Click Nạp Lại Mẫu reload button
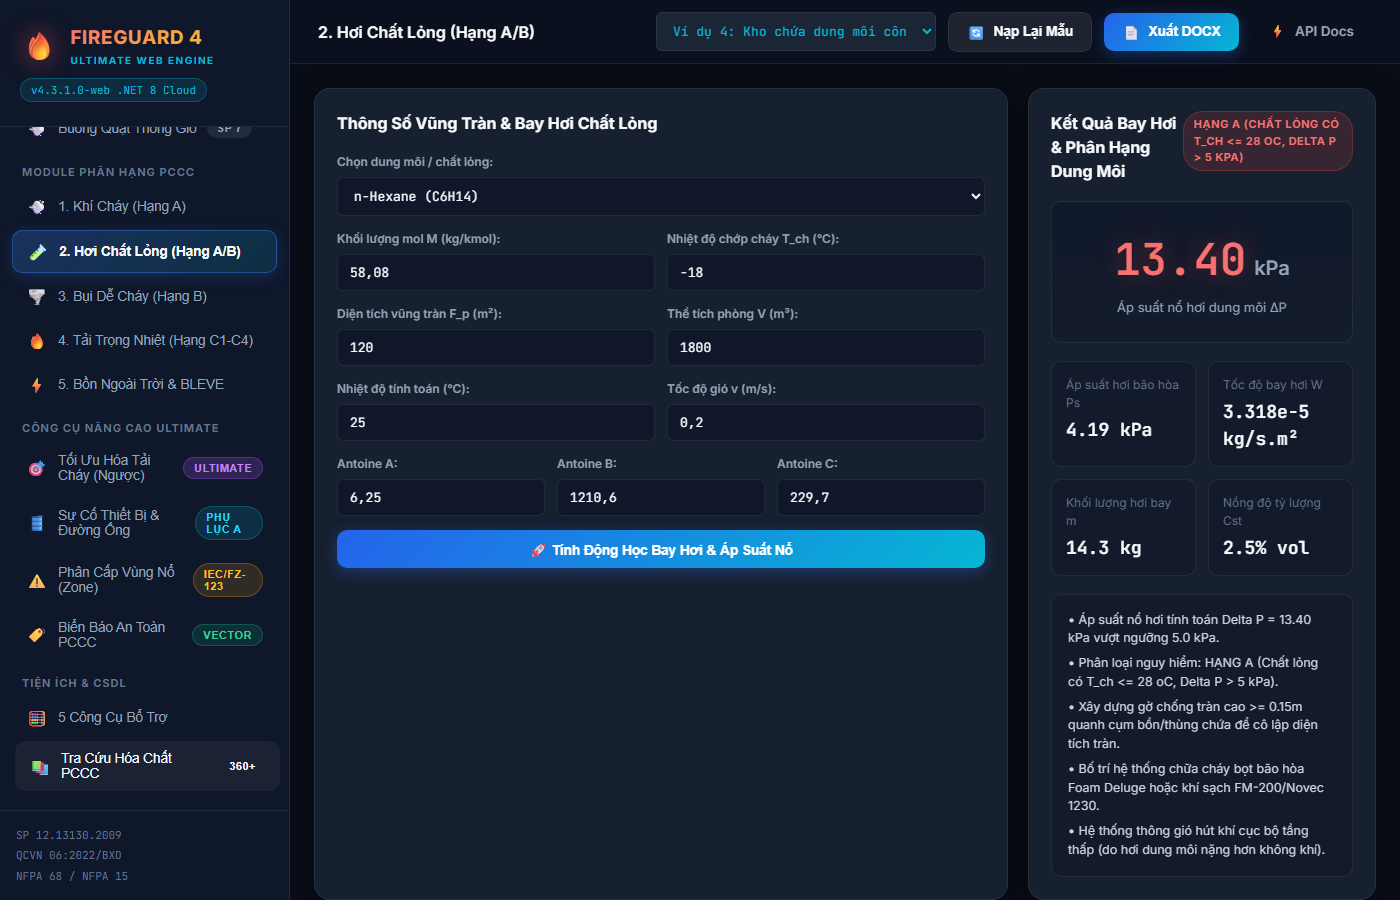 (1020, 32)
